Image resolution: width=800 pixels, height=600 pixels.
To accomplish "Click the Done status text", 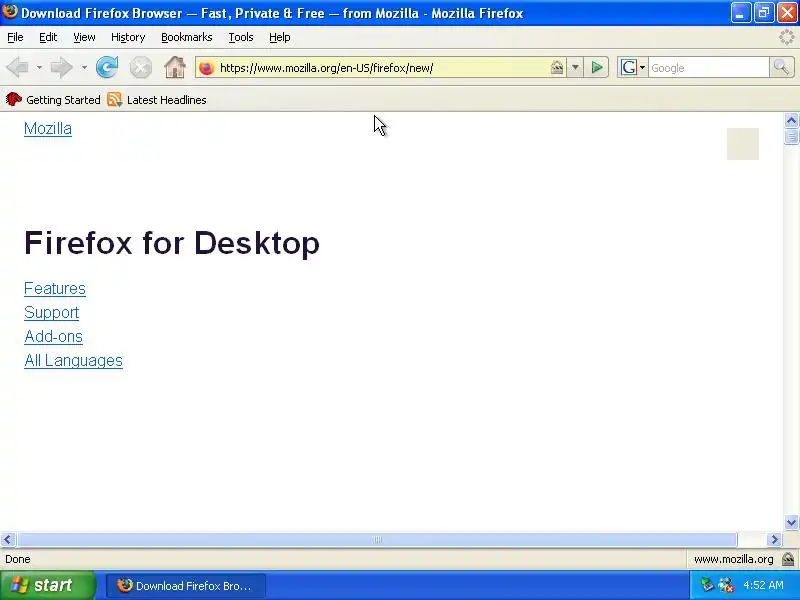I will tap(18, 559).
